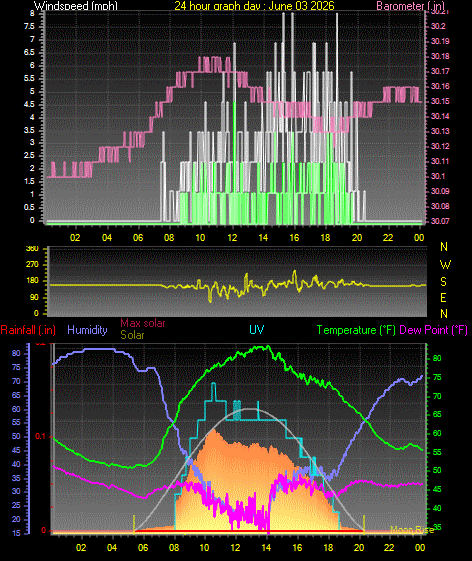Click the '90' wind direction degree label
472x561 pixels.
[34, 297]
